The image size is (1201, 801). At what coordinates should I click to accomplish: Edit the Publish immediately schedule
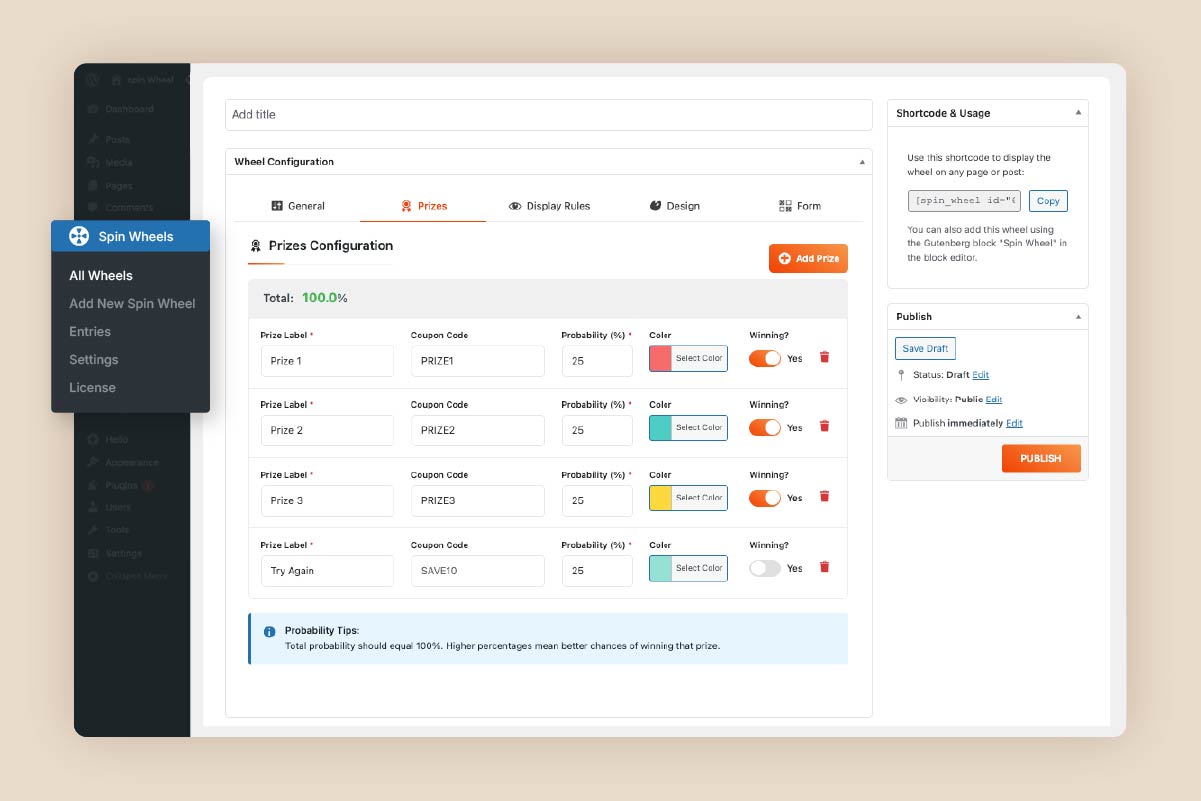click(x=1014, y=424)
